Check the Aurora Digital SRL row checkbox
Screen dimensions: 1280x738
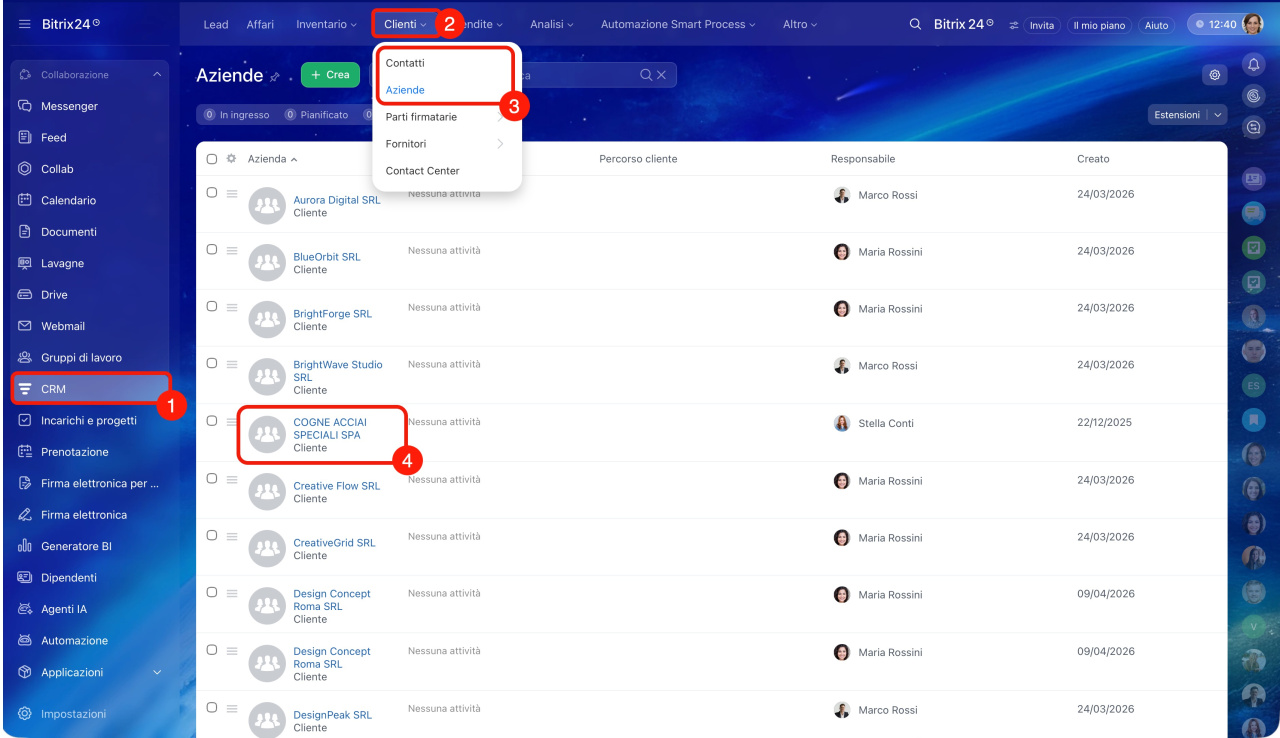click(212, 193)
